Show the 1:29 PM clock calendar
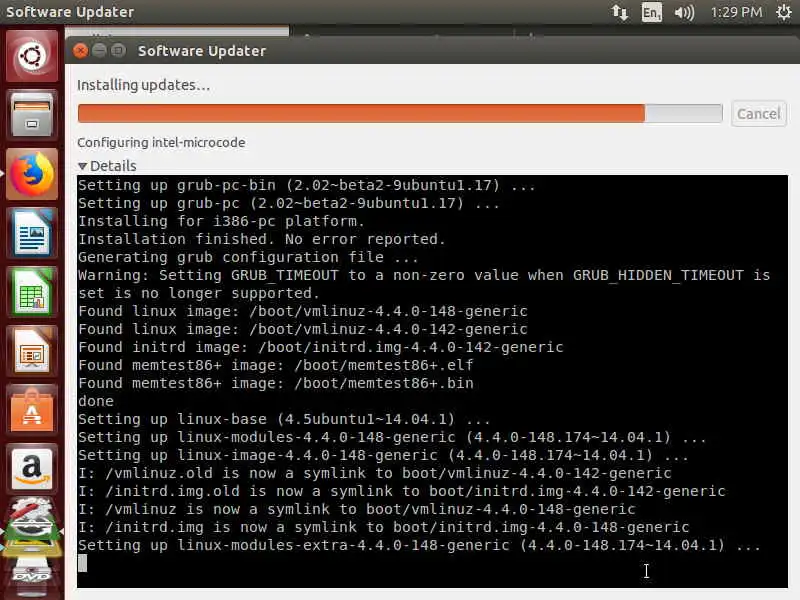Image resolution: width=800 pixels, height=600 pixels. point(736,12)
